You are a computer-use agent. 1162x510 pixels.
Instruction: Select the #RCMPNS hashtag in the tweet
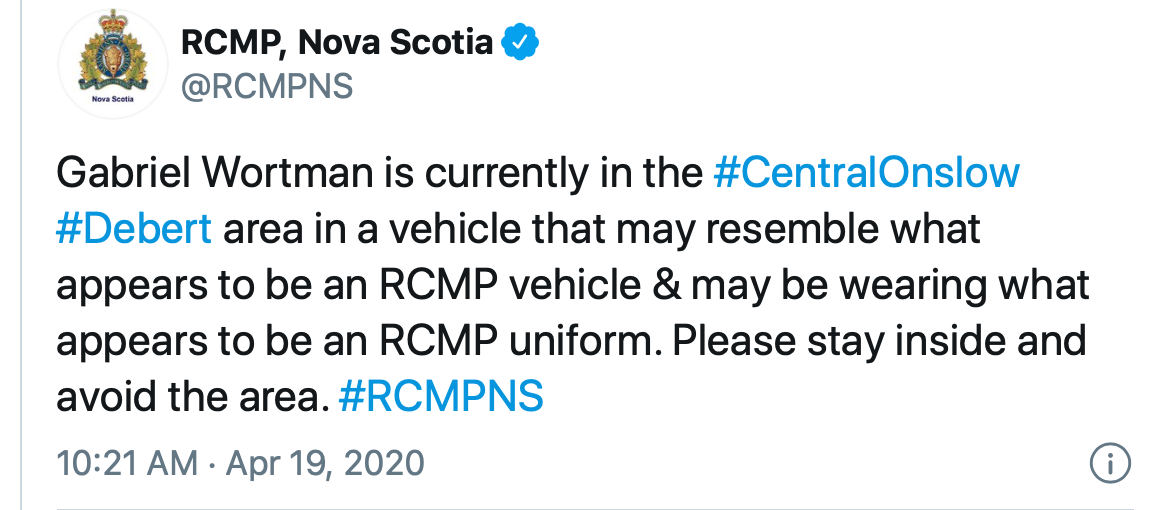point(441,397)
